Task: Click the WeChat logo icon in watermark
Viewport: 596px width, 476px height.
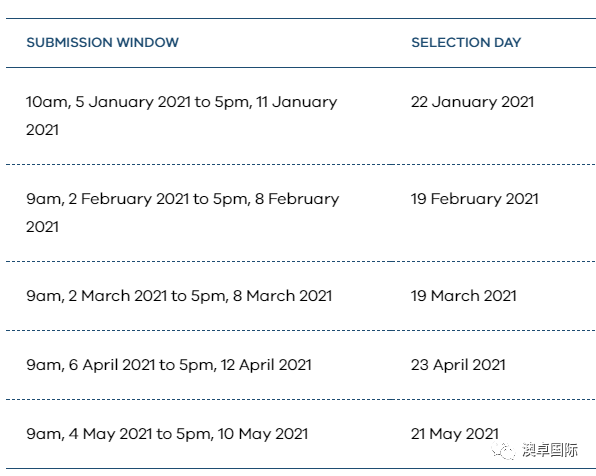Action: pos(503,451)
